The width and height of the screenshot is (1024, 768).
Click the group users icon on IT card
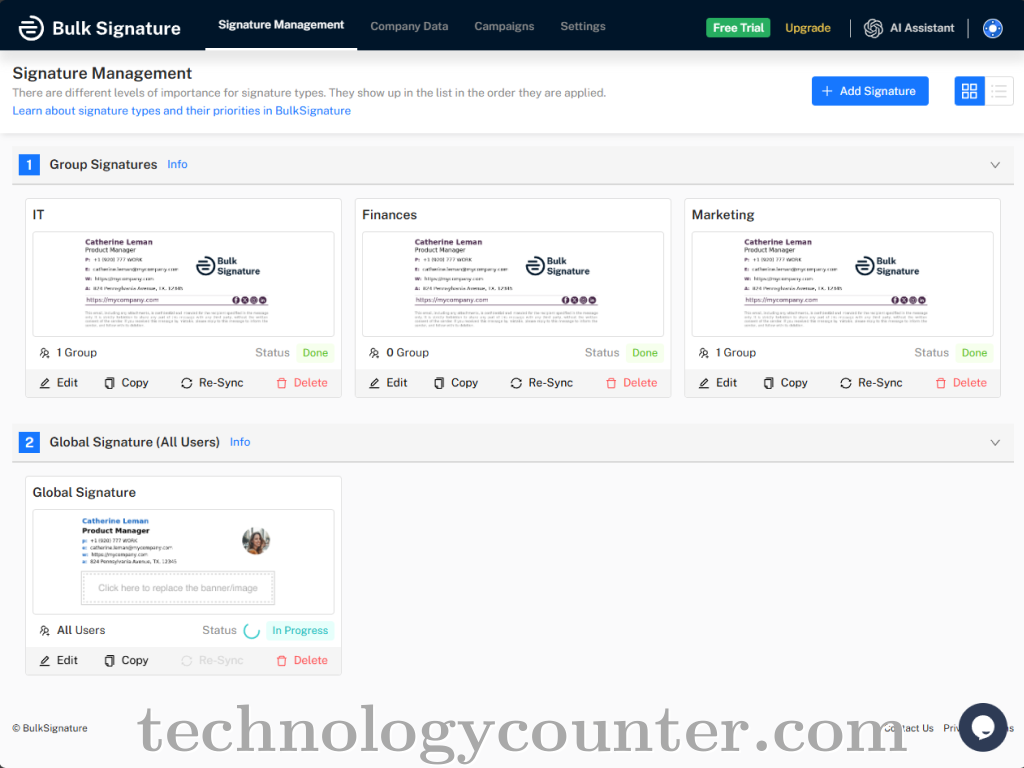tap(44, 353)
